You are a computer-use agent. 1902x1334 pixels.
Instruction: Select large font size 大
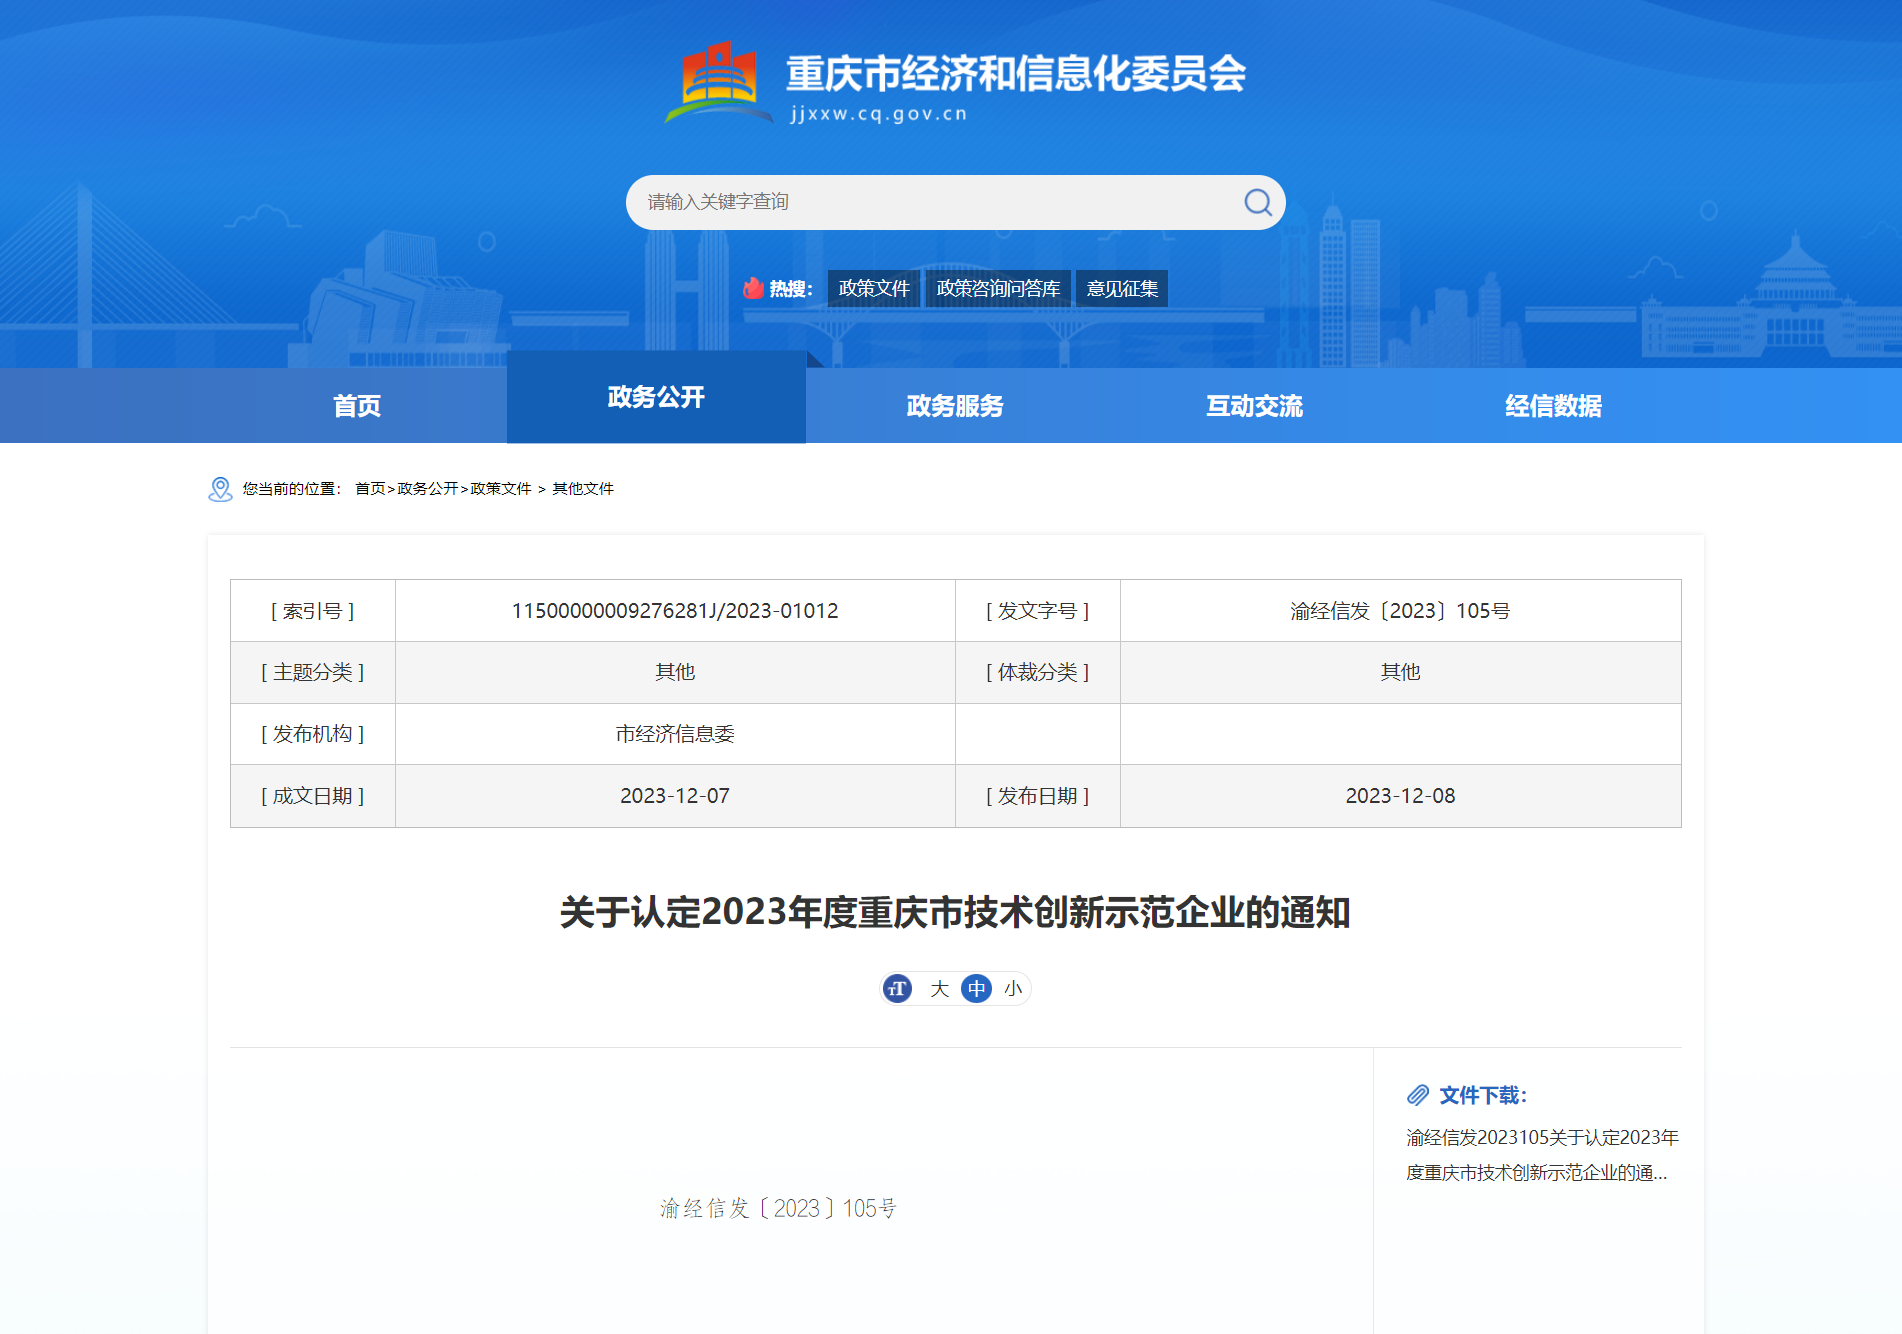[939, 989]
